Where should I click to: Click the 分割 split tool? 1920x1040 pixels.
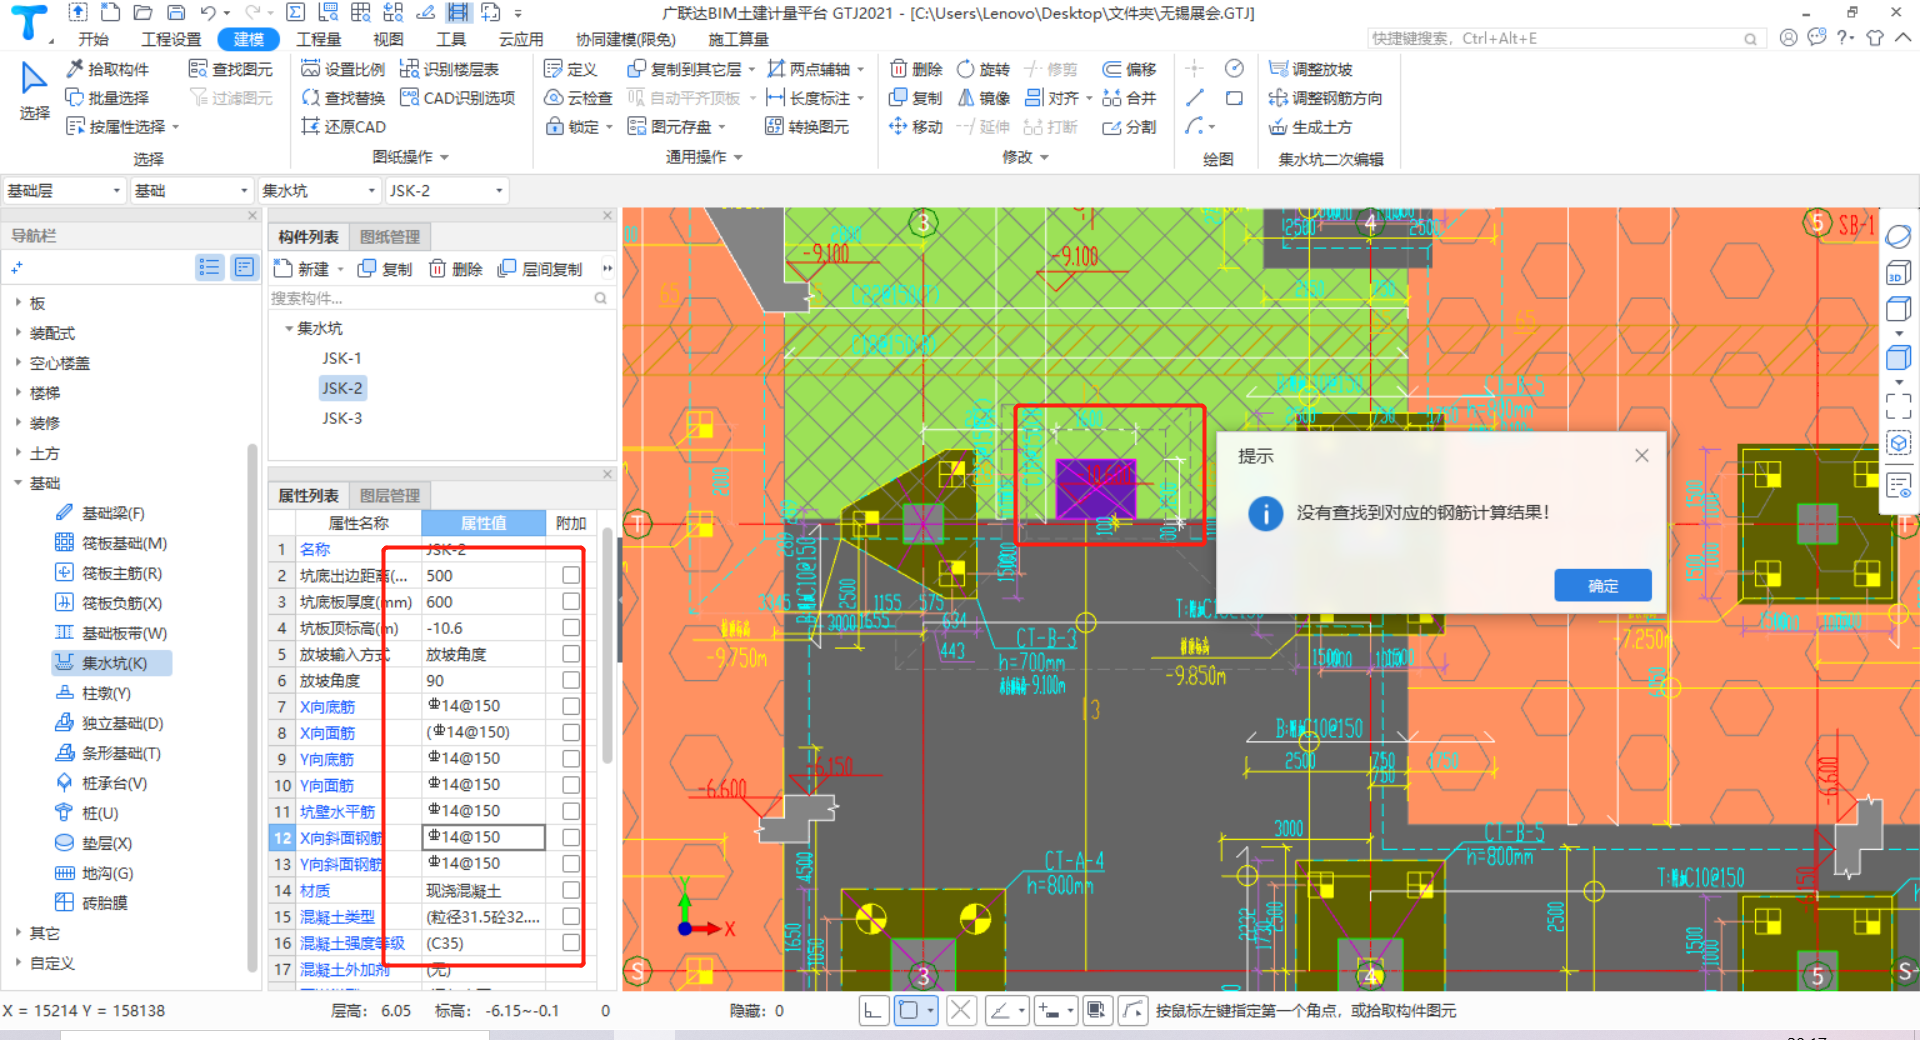[x=1129, y=127]
